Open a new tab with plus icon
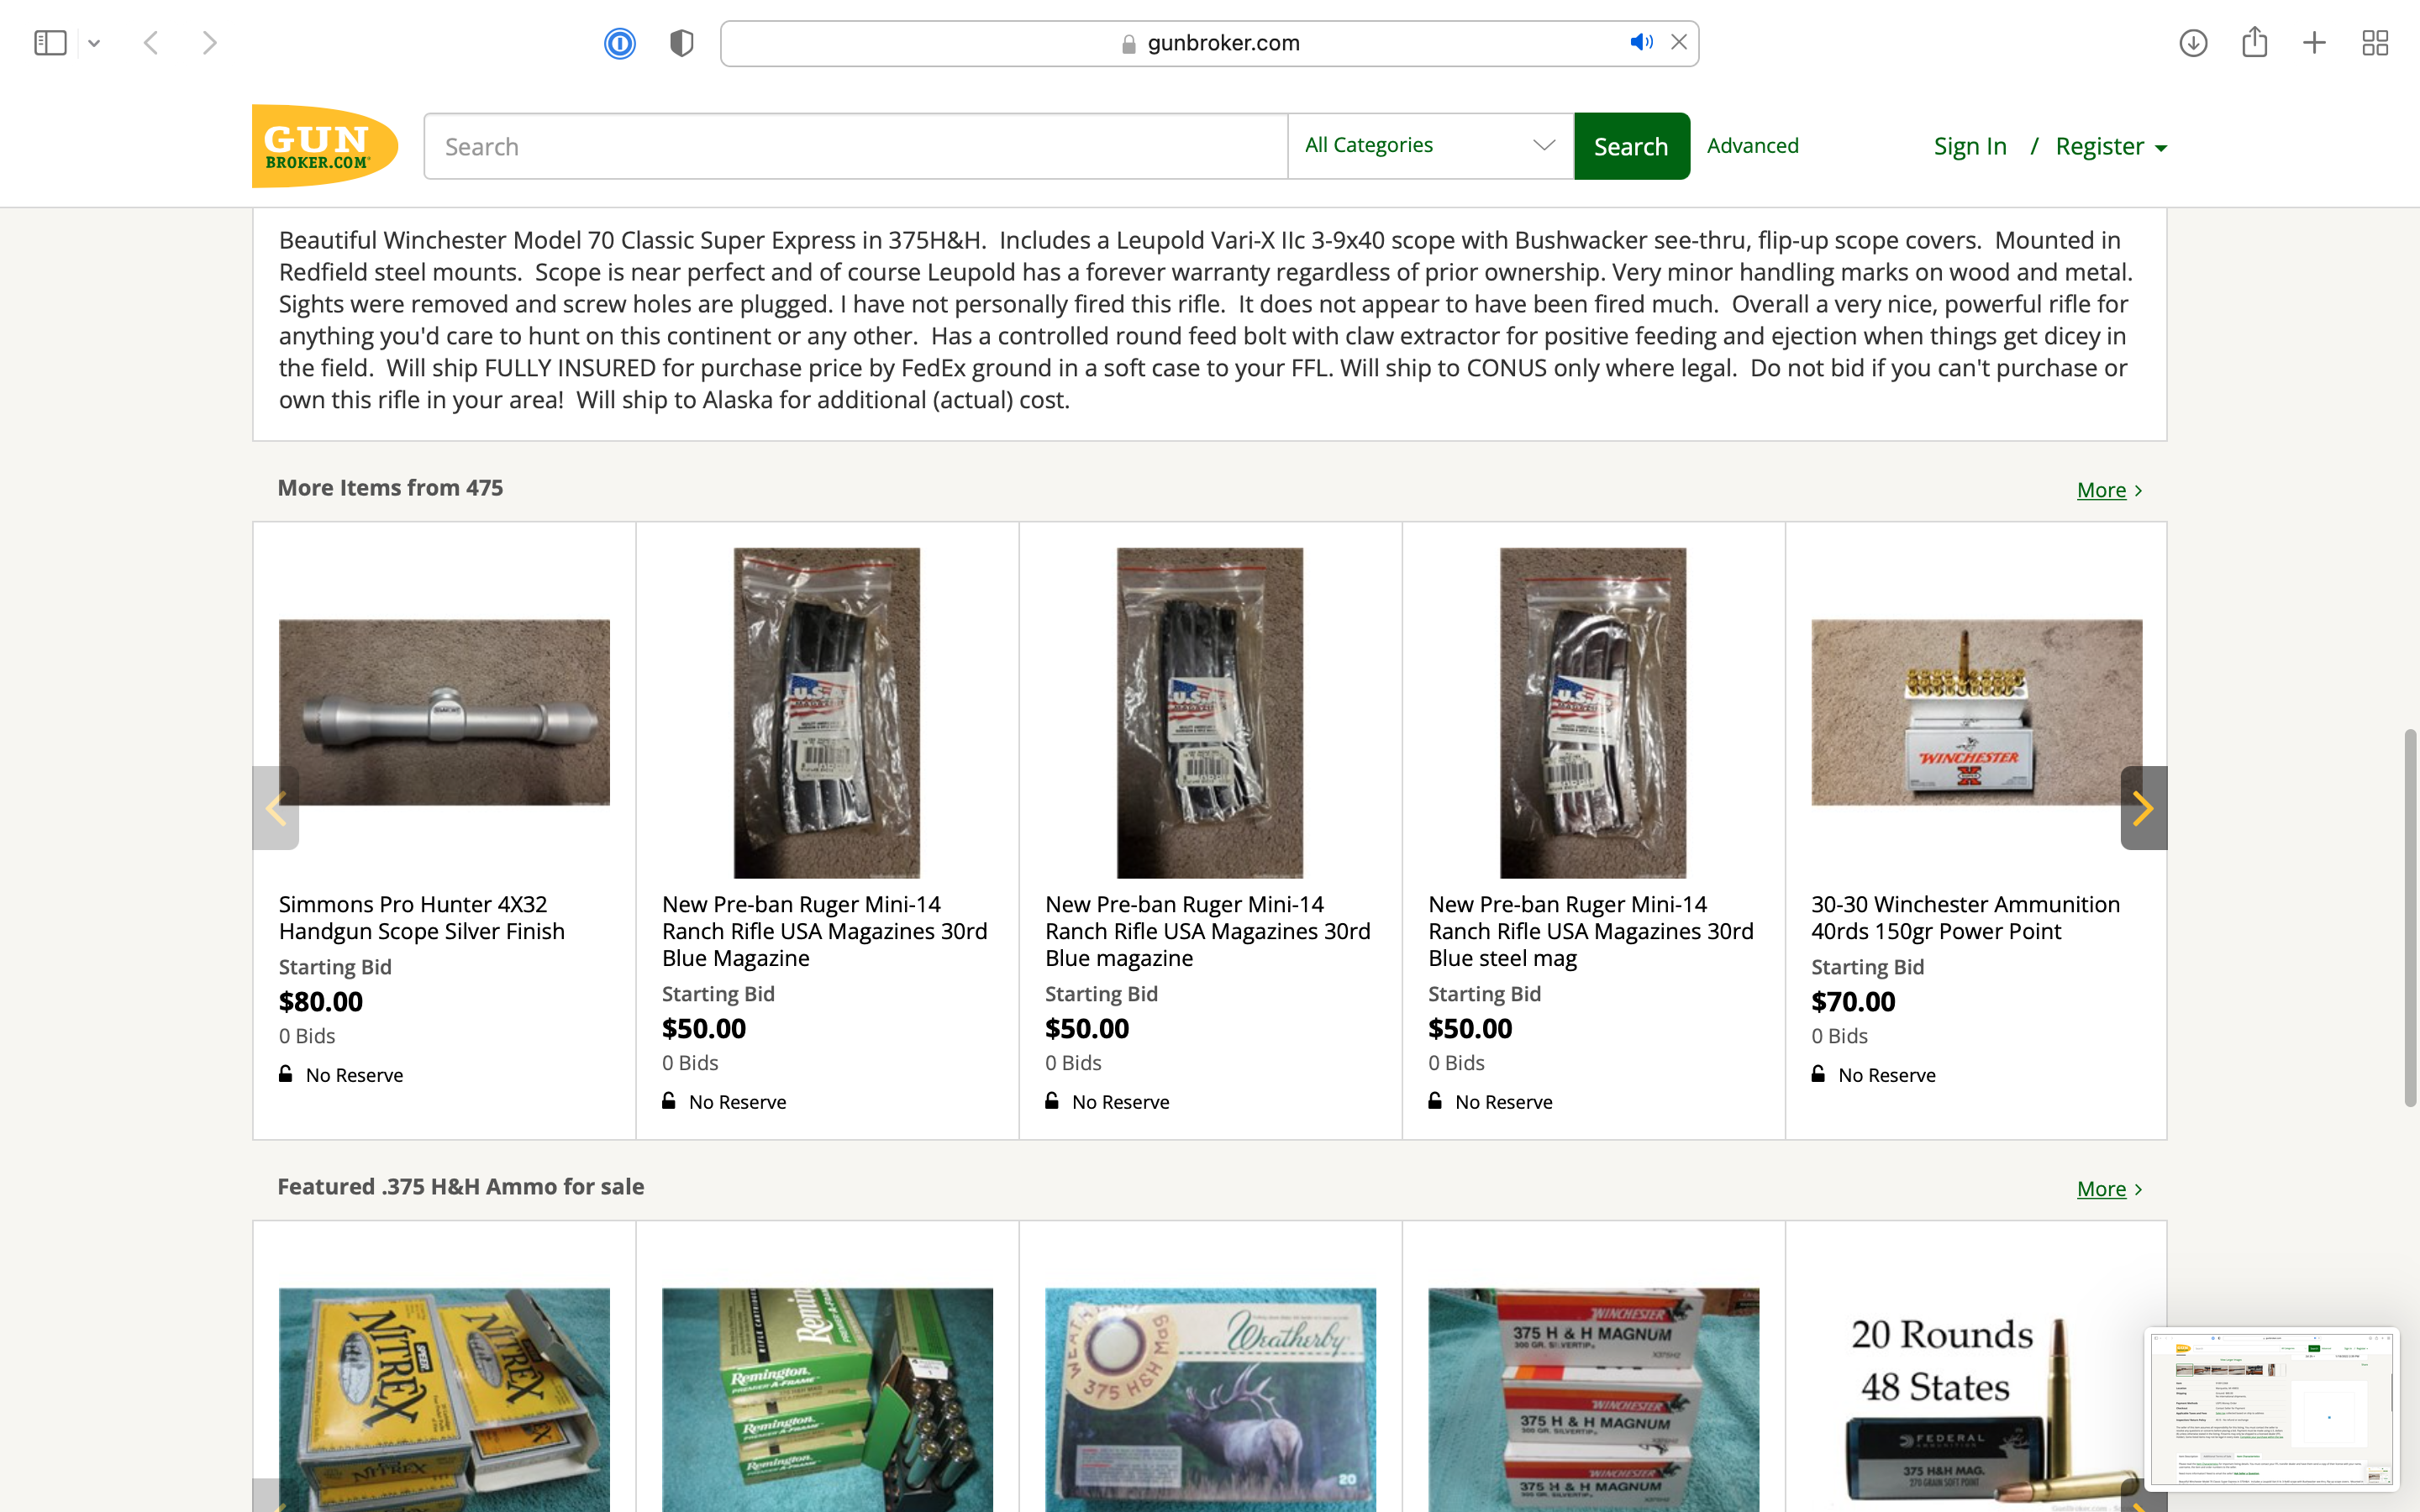 [2314, 43]
